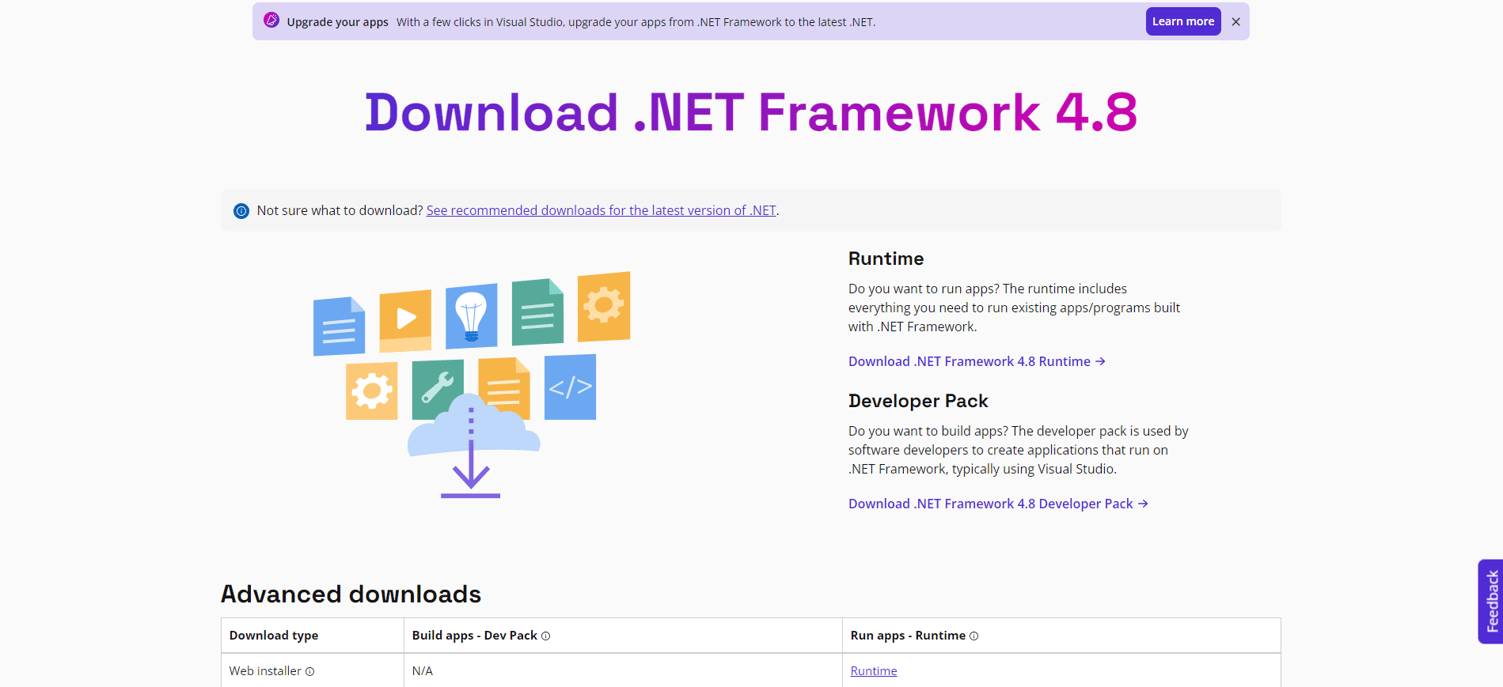Screen dimensions: 1503x687
Task: Select the Download type column header
Action: click(x=273, y=635)
